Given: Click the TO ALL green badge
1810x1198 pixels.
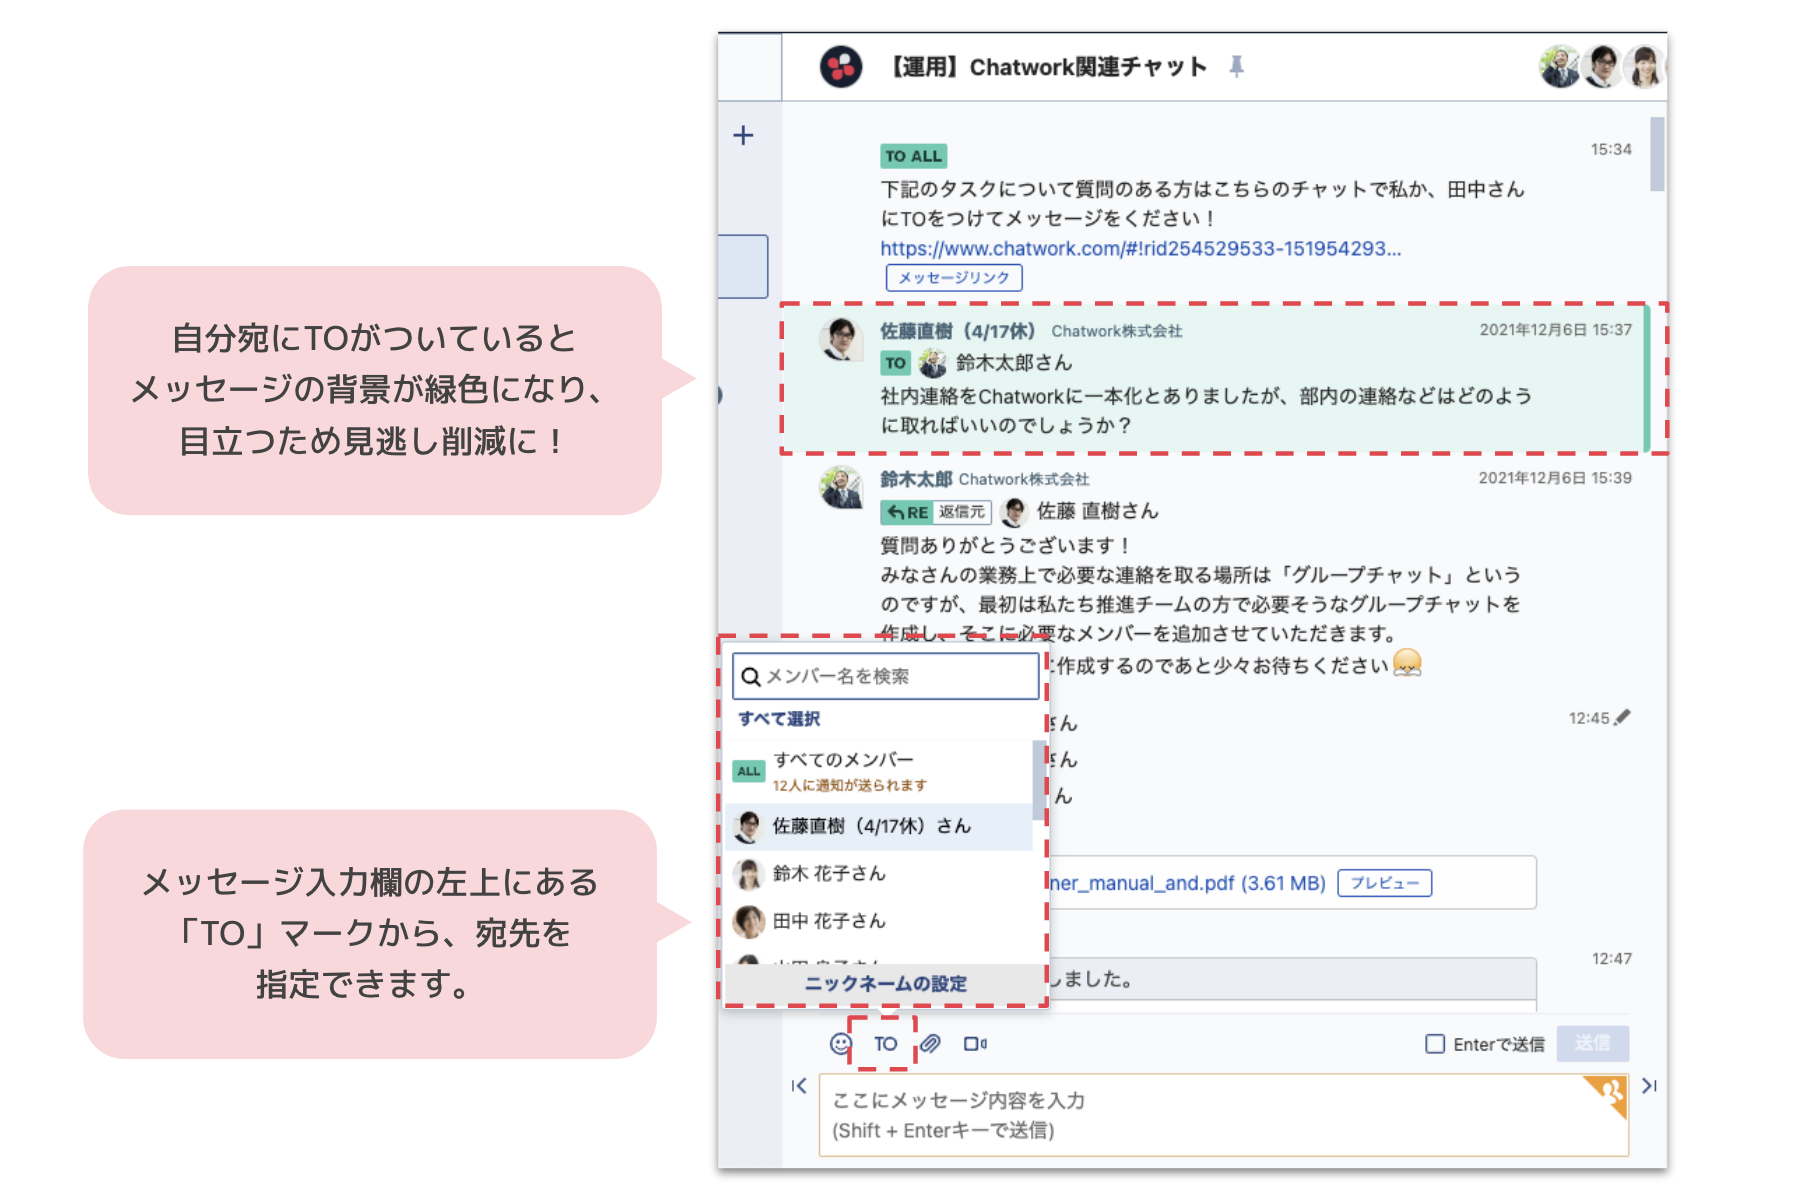Looking at the screenshot, I should coord(913,156).
